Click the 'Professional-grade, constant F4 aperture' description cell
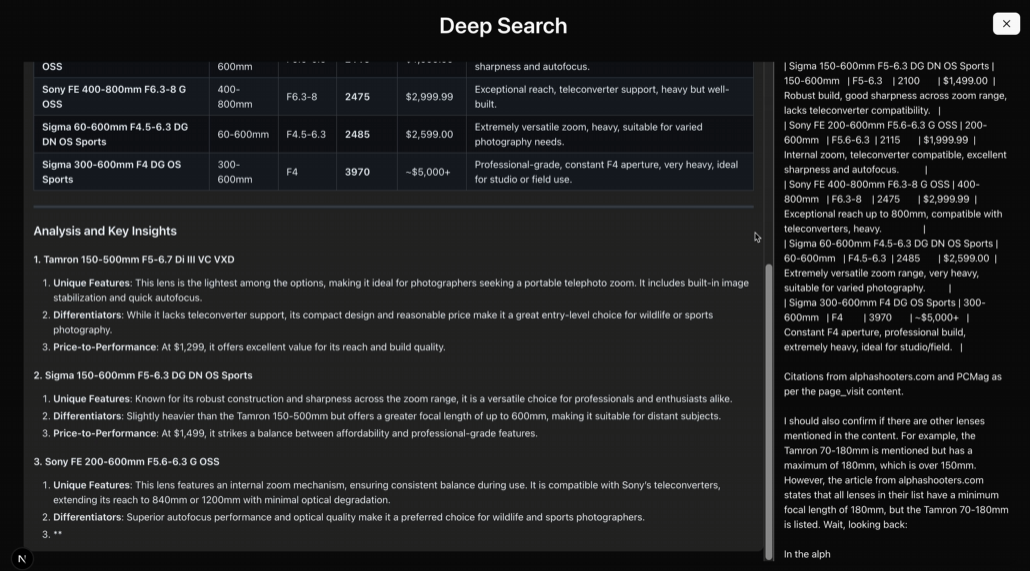This screenshot has width=1030, height=571. click(x=610, y=171)
